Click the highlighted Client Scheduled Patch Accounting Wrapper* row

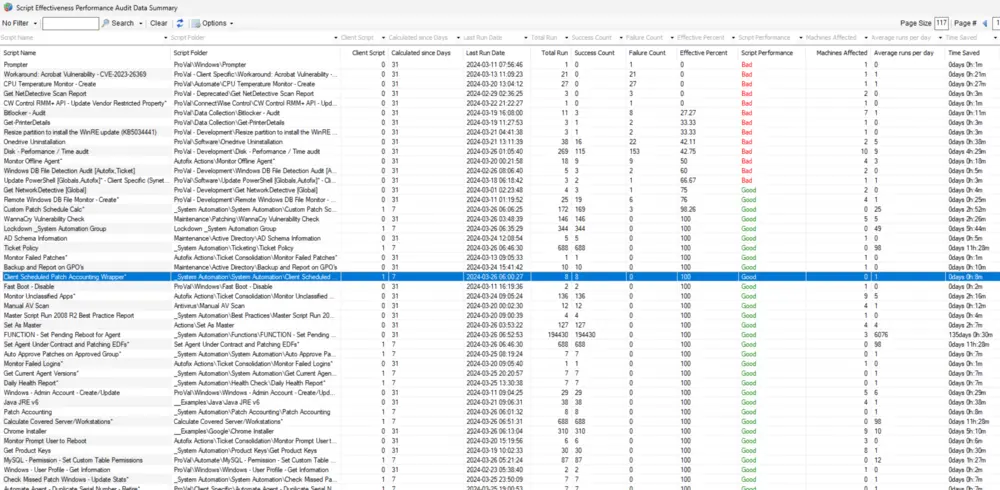coord(500,277)
